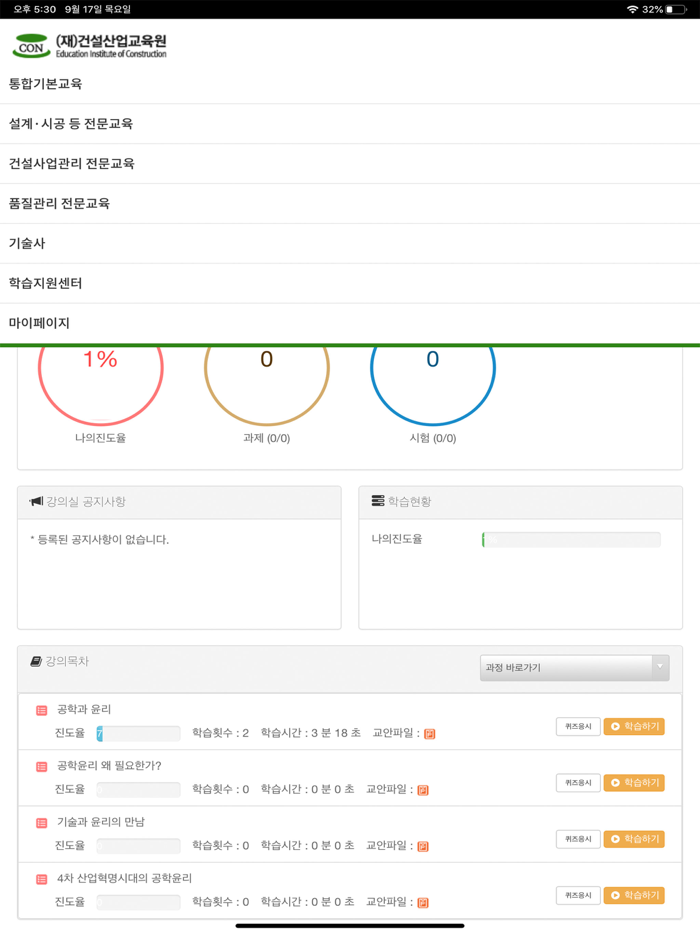Click the home indicator bar
The height and width of the screenshot is (934, 700).
tap(350, 926)
